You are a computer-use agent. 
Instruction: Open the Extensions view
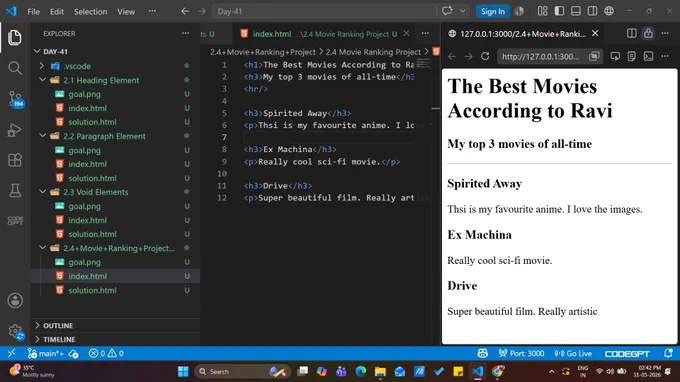click(15, 160)
